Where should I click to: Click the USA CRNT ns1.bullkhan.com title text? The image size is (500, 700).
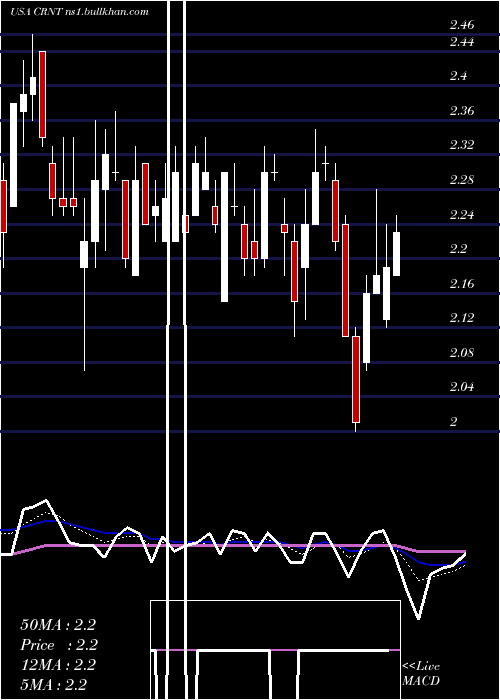[79, 12]
